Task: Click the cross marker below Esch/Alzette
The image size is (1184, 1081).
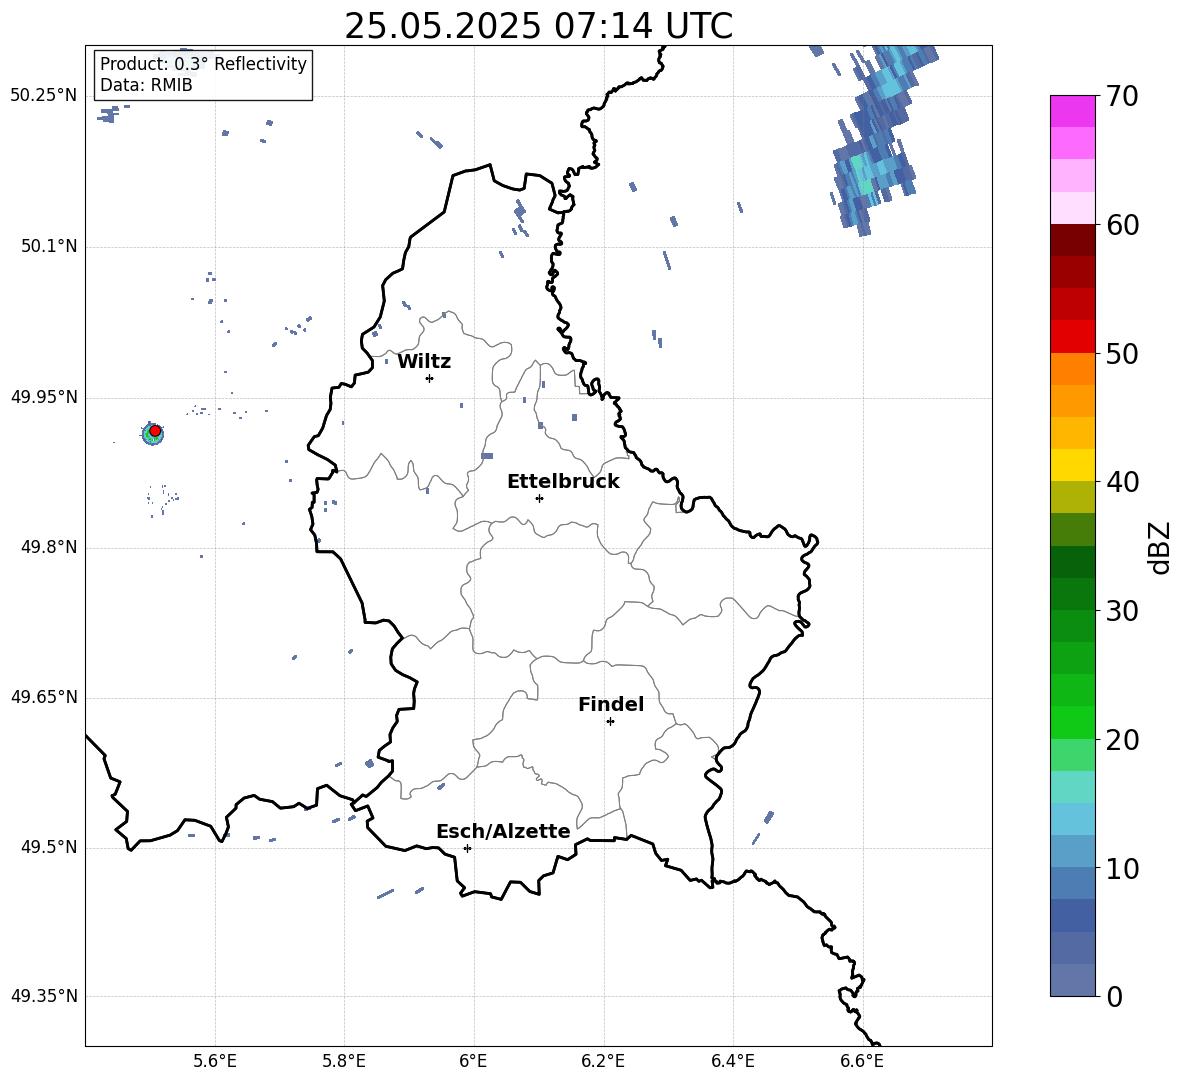Action: [x=467, y=848]
